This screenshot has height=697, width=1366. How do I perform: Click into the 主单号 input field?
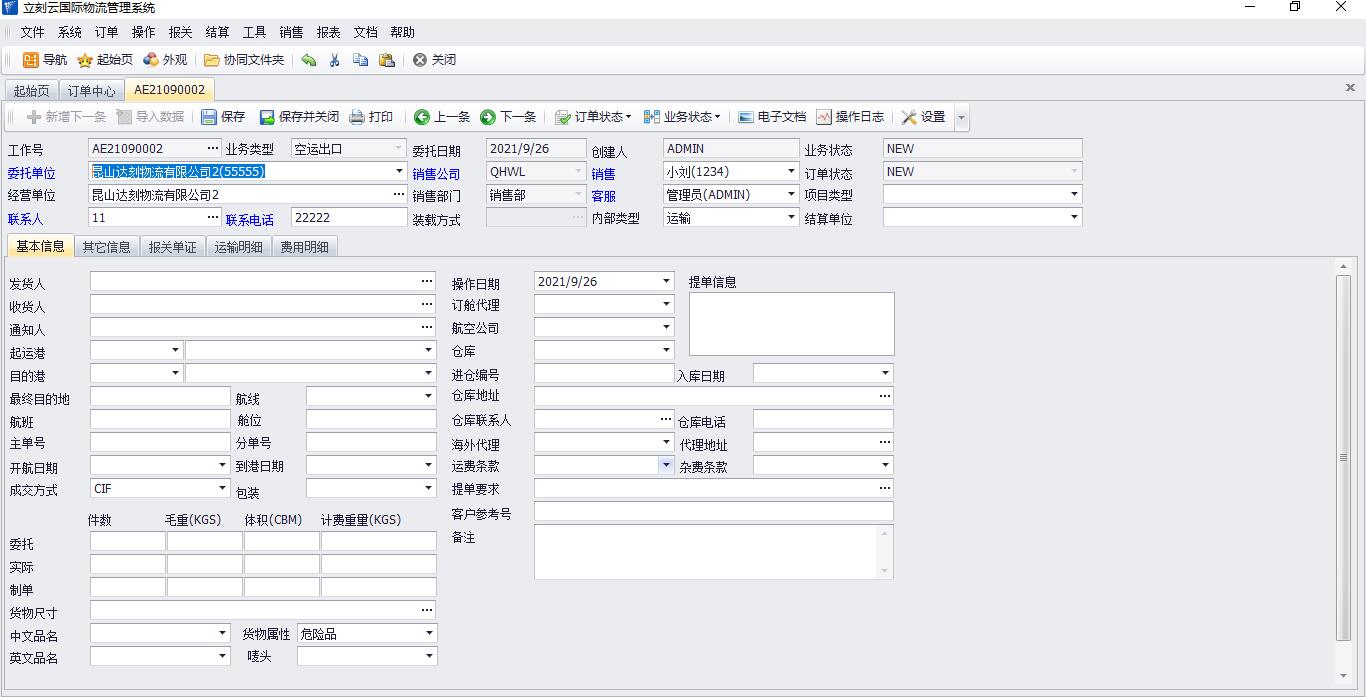[160, 442]
